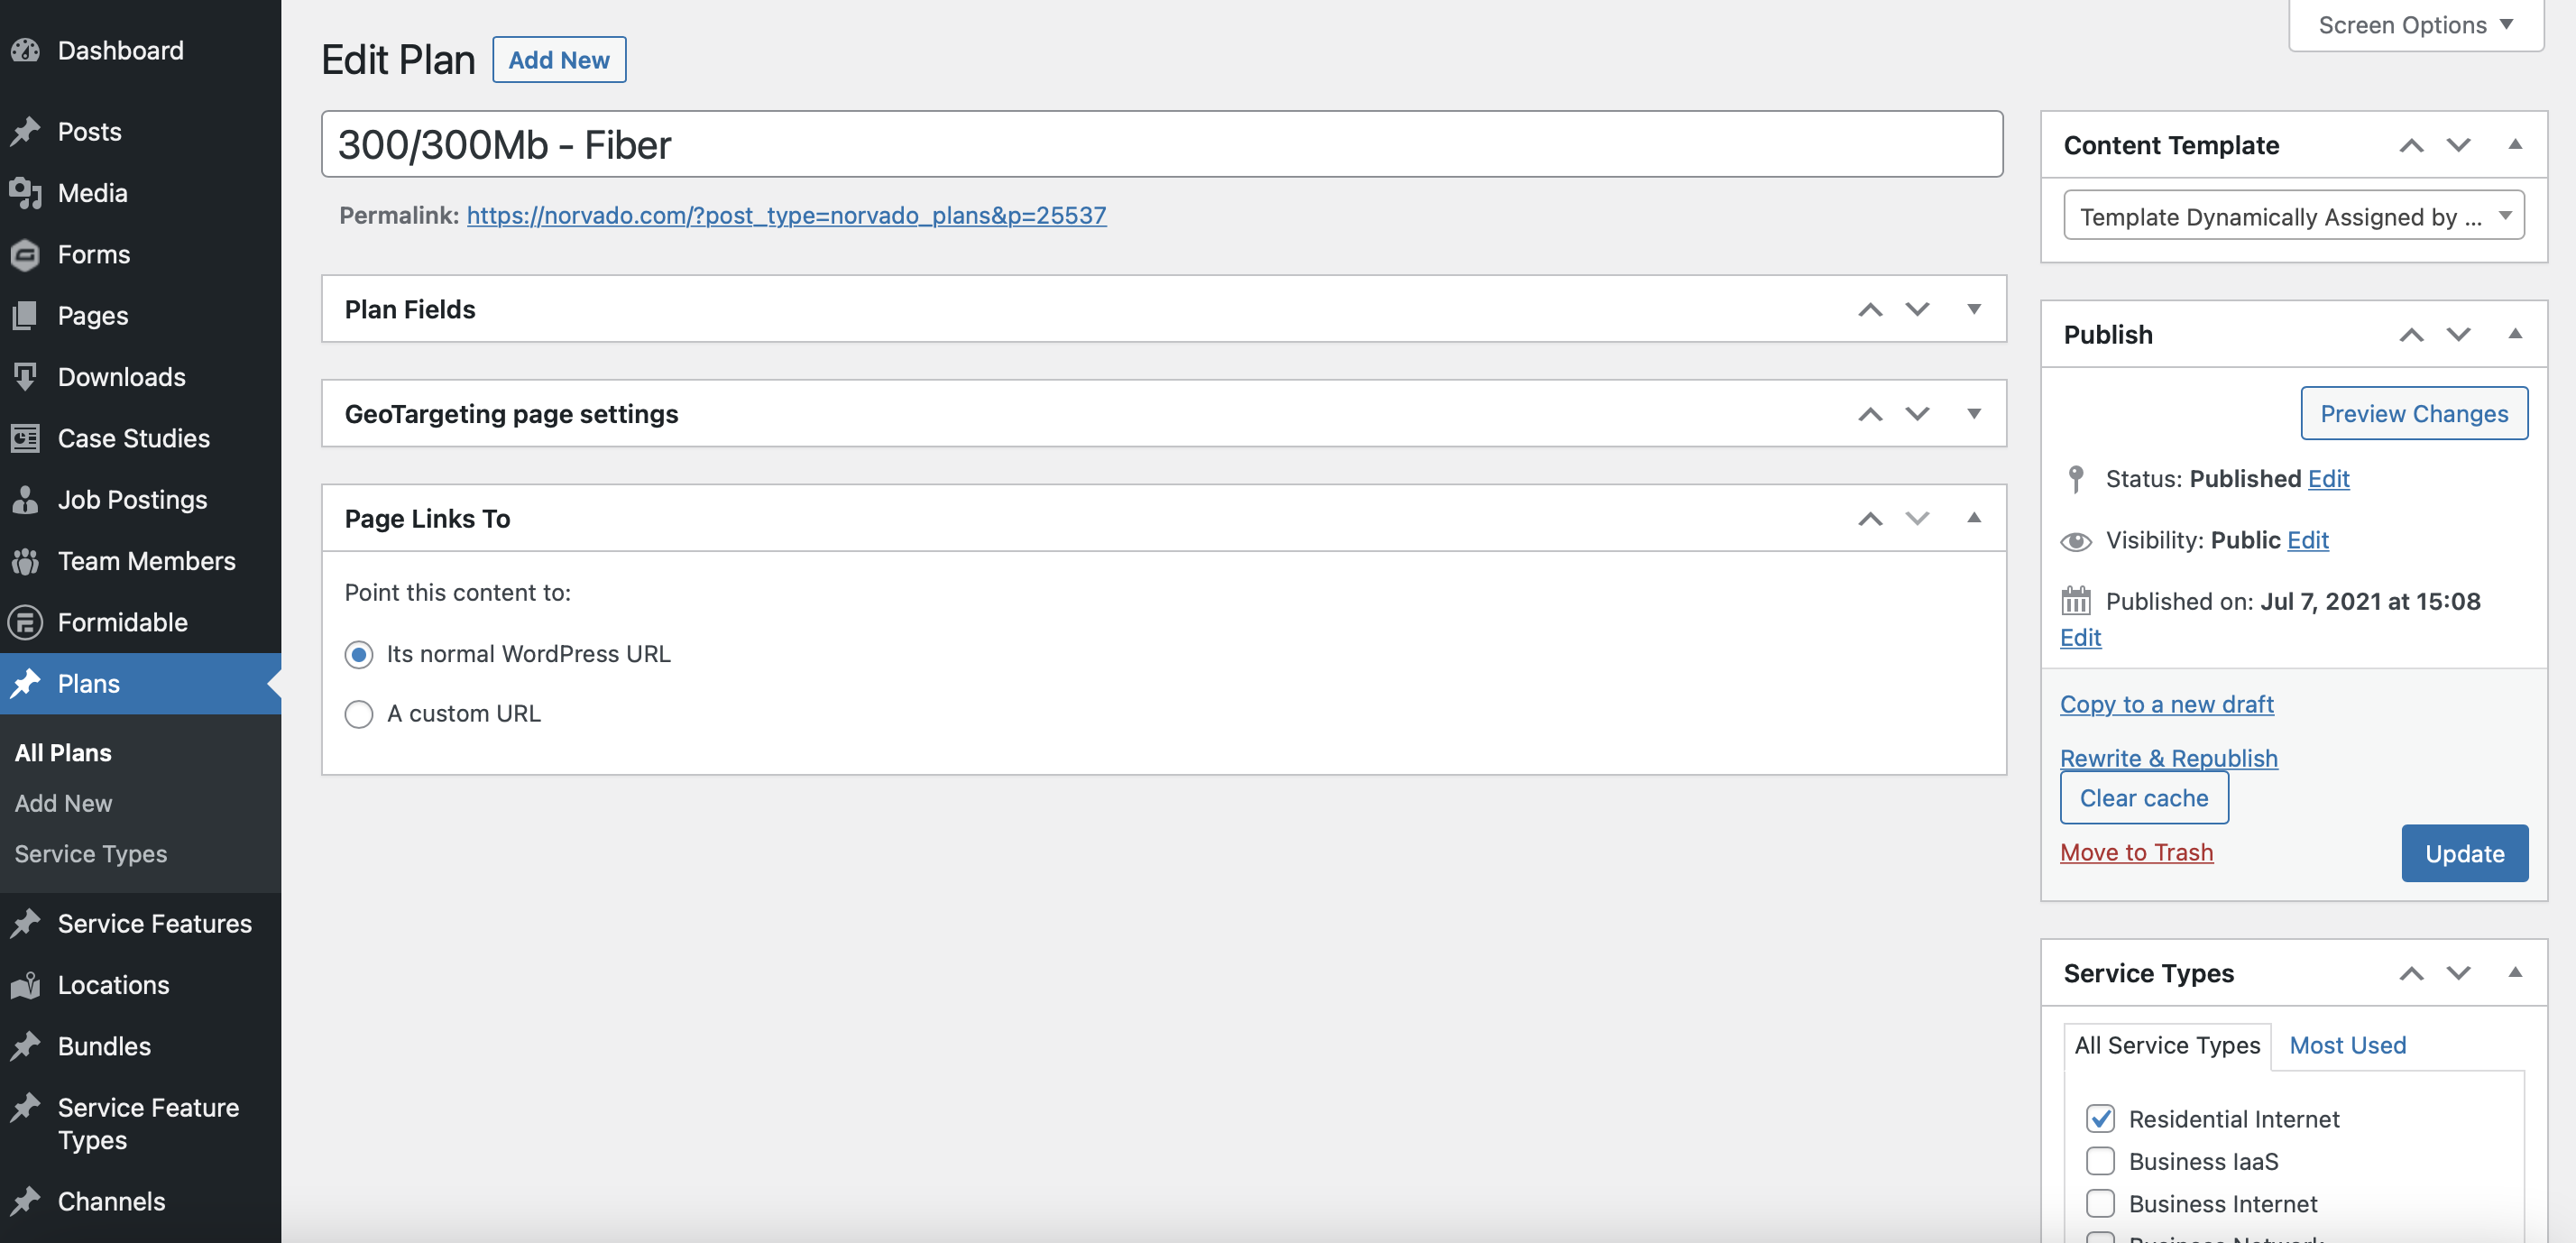Screen dimensions: 2576x1243
Task: Click the Move to Trash link
Action: click(x=2136, y=852)
